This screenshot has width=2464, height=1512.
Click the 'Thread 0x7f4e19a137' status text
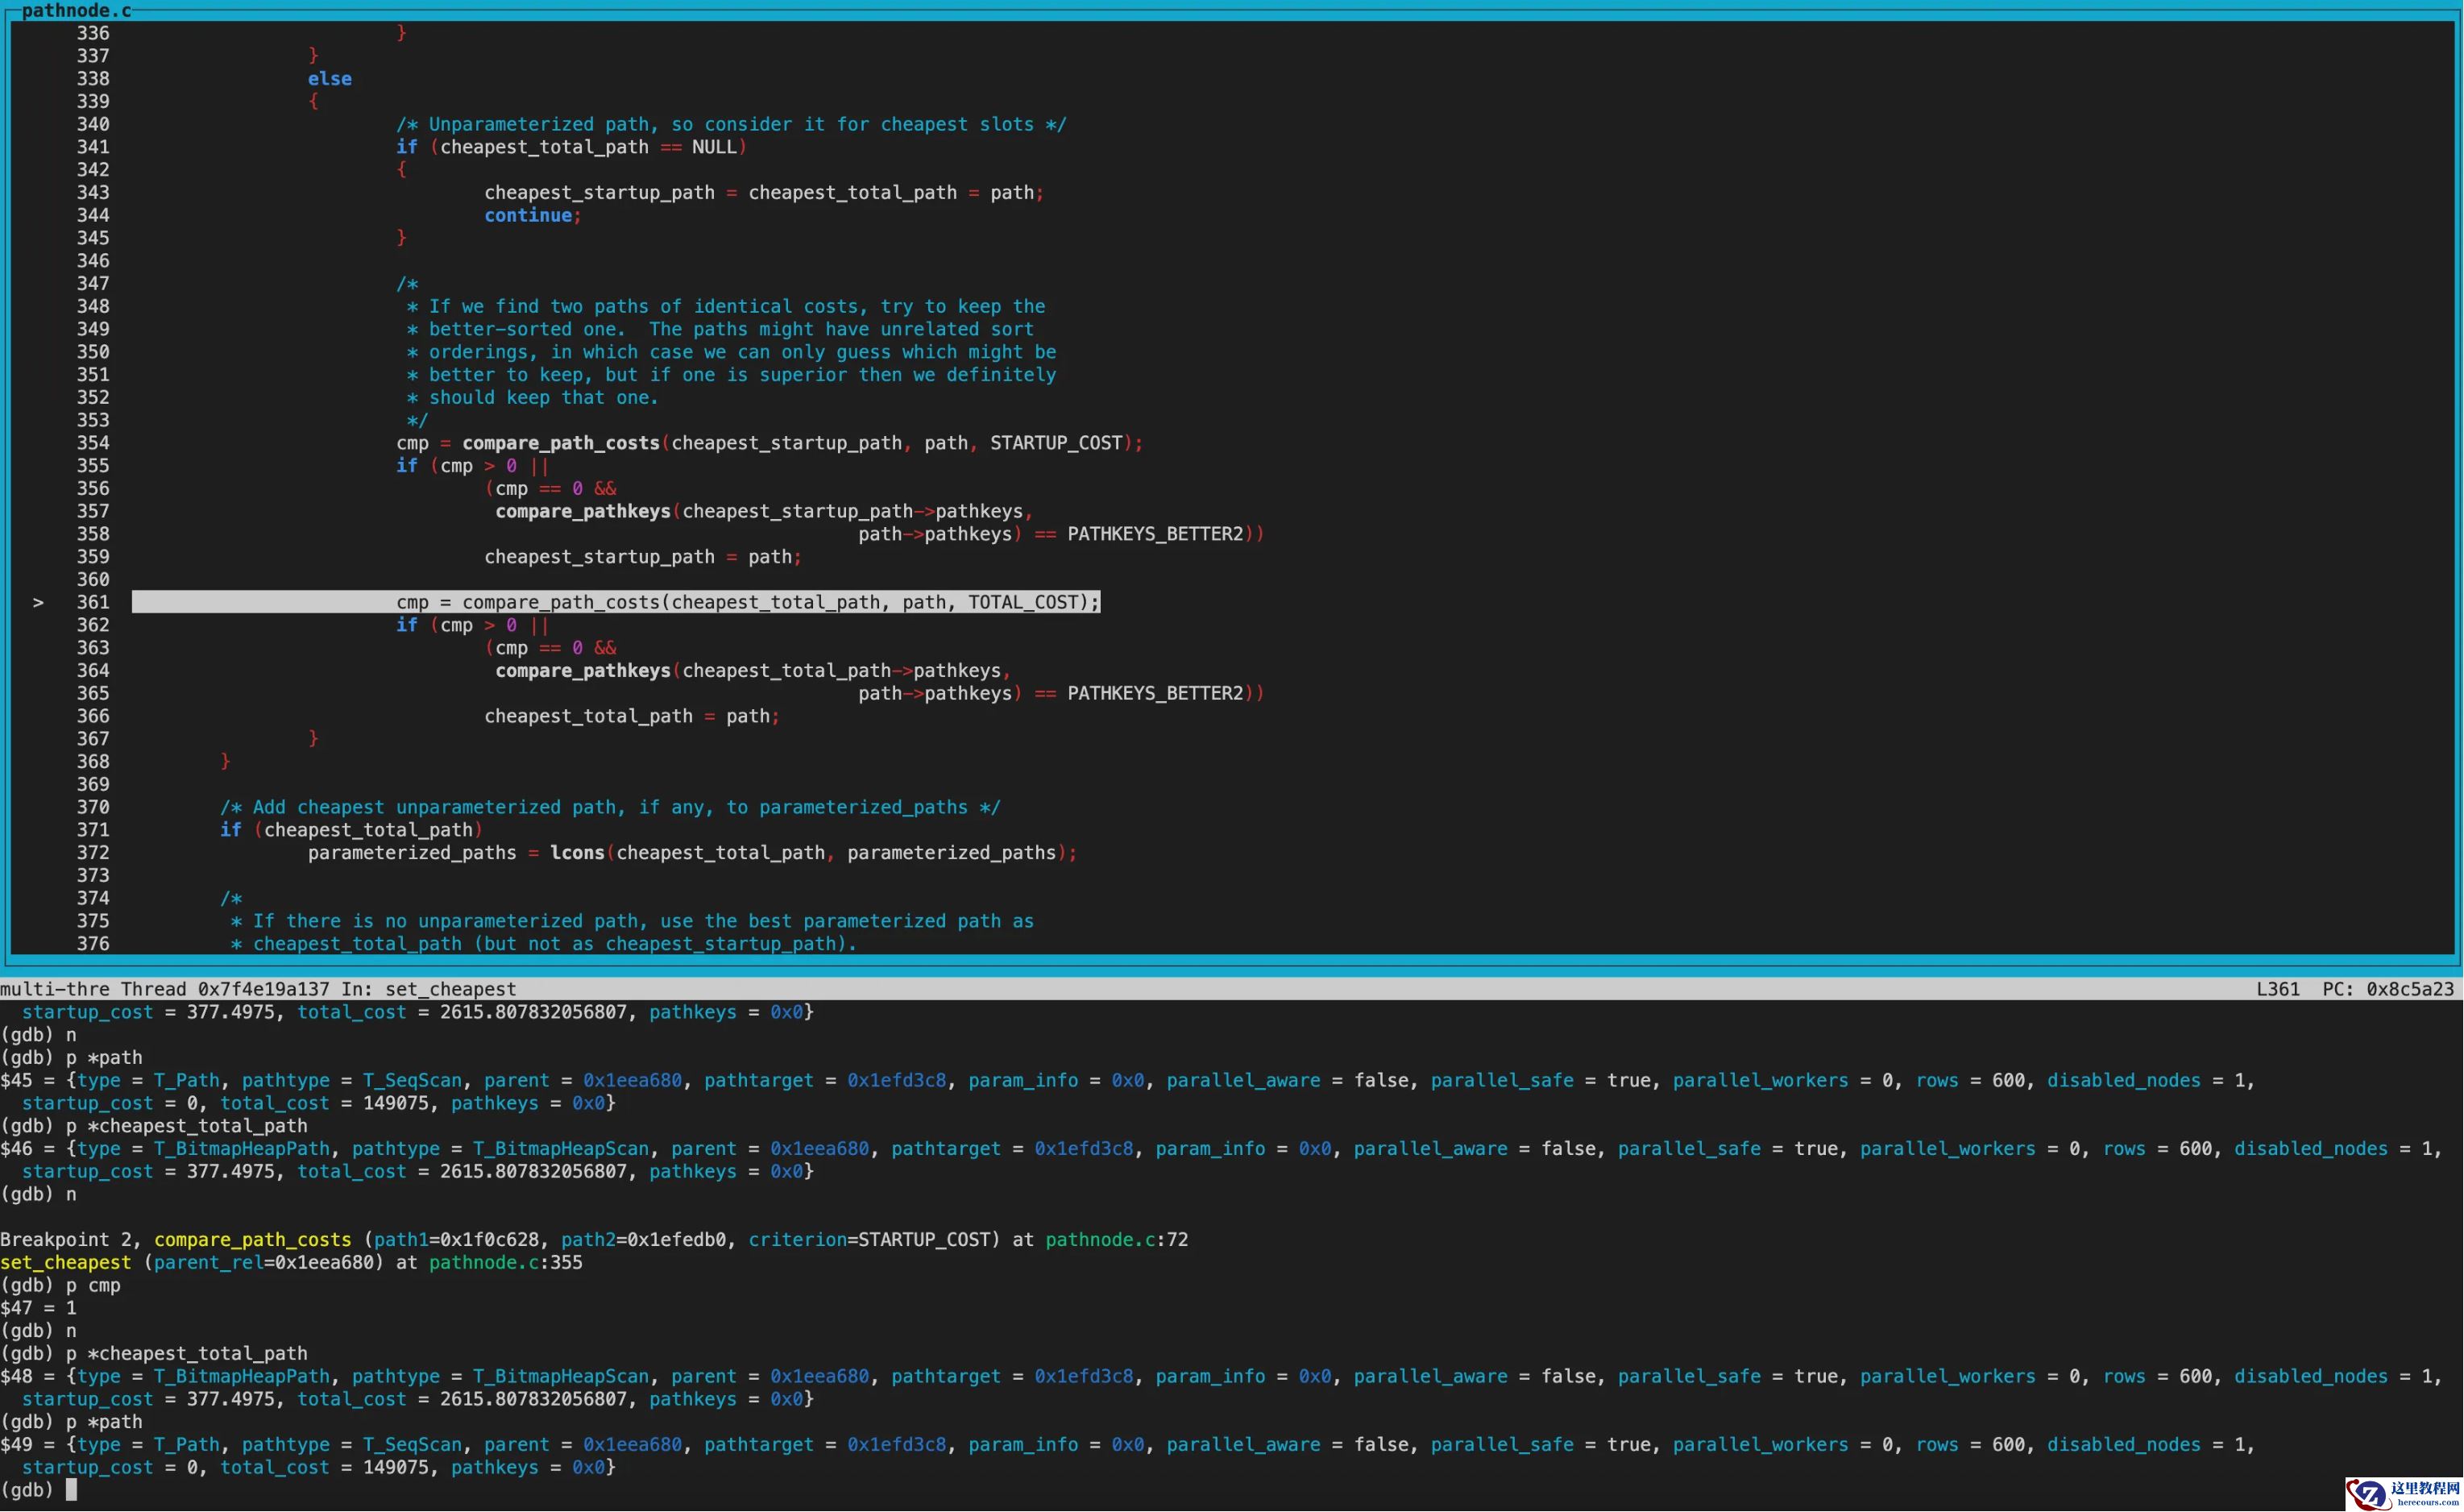225,989
